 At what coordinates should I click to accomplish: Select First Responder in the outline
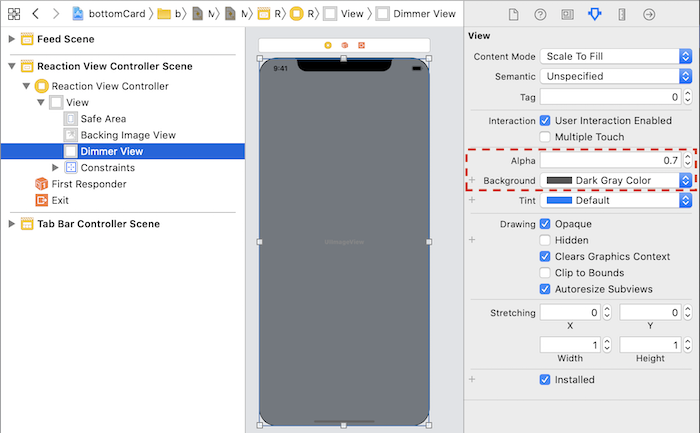(x=88, y=184)
